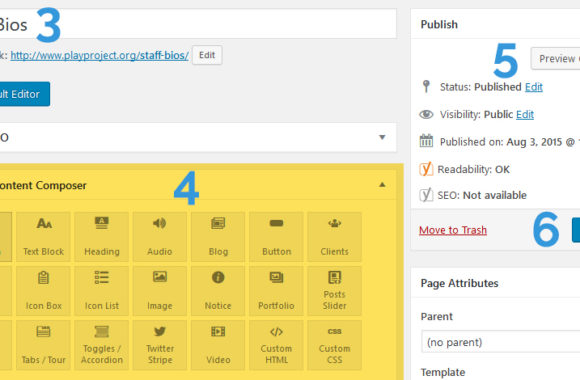
Task: Move the page to Trash
Action: tap(453, 230)
